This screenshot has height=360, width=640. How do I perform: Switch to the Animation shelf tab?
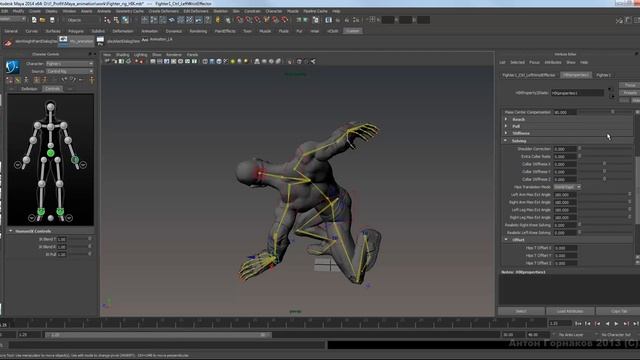coord(149,31)
